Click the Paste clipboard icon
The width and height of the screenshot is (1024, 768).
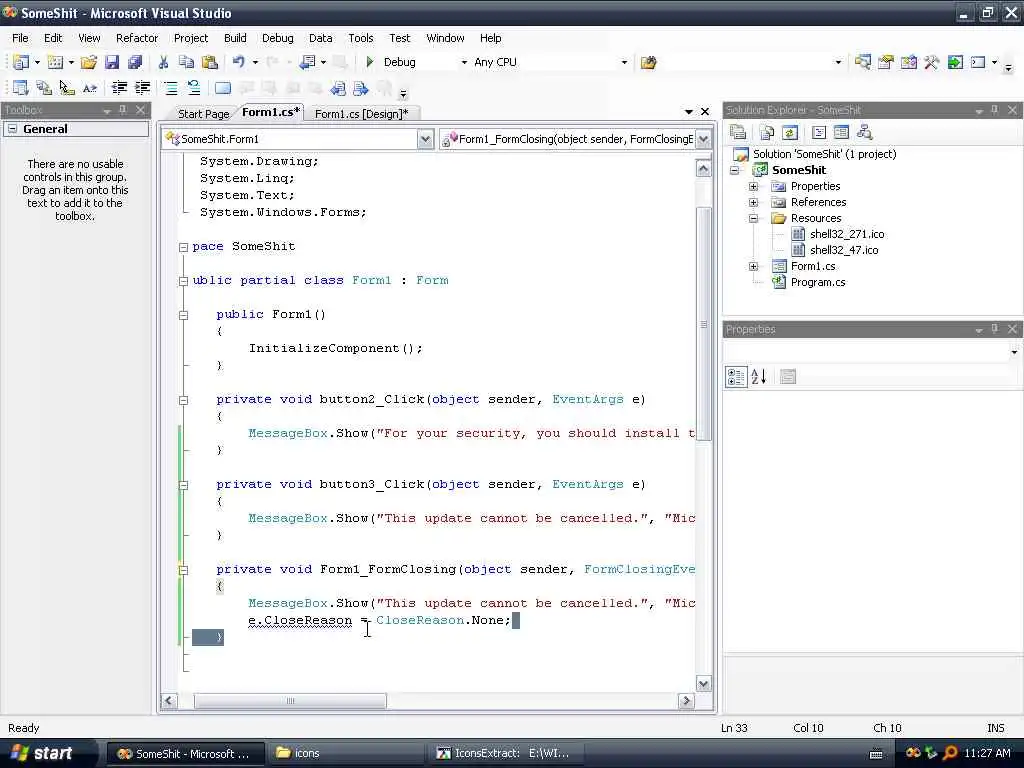[x=210, y=62]
